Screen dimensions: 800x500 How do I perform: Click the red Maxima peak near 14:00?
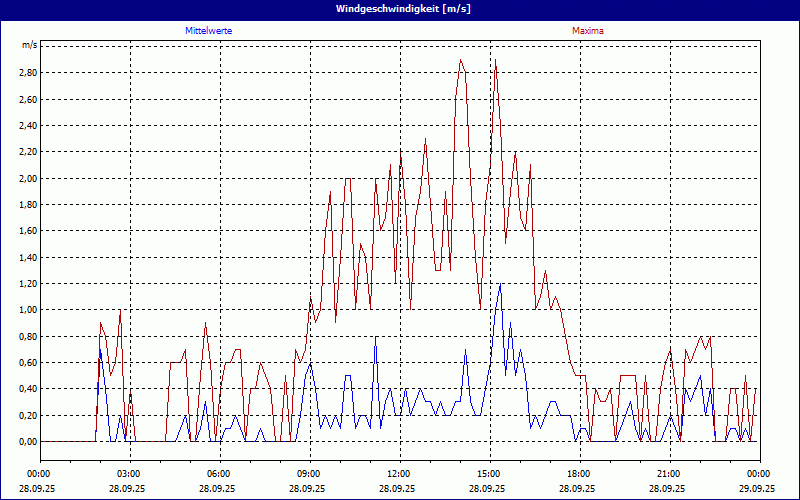click(460, 60)
